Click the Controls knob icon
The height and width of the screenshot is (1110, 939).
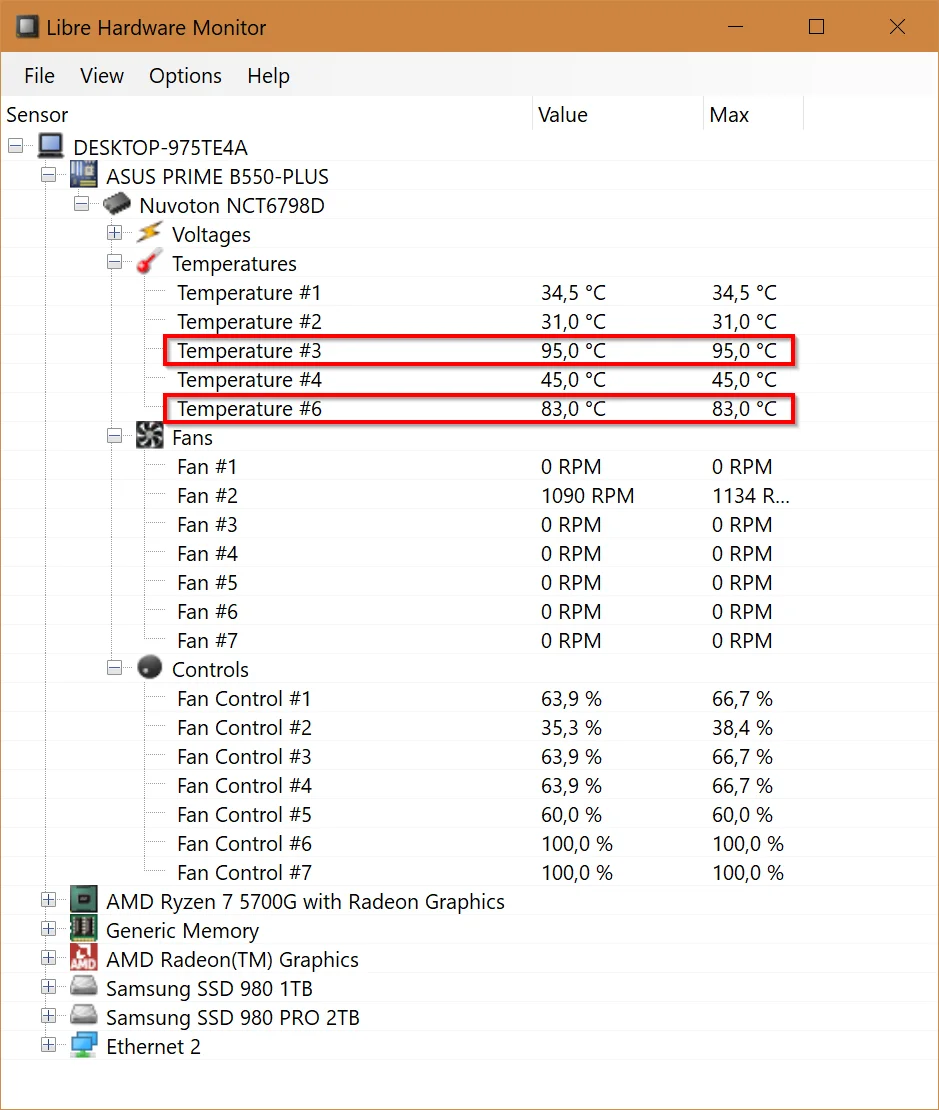point(149,668)
